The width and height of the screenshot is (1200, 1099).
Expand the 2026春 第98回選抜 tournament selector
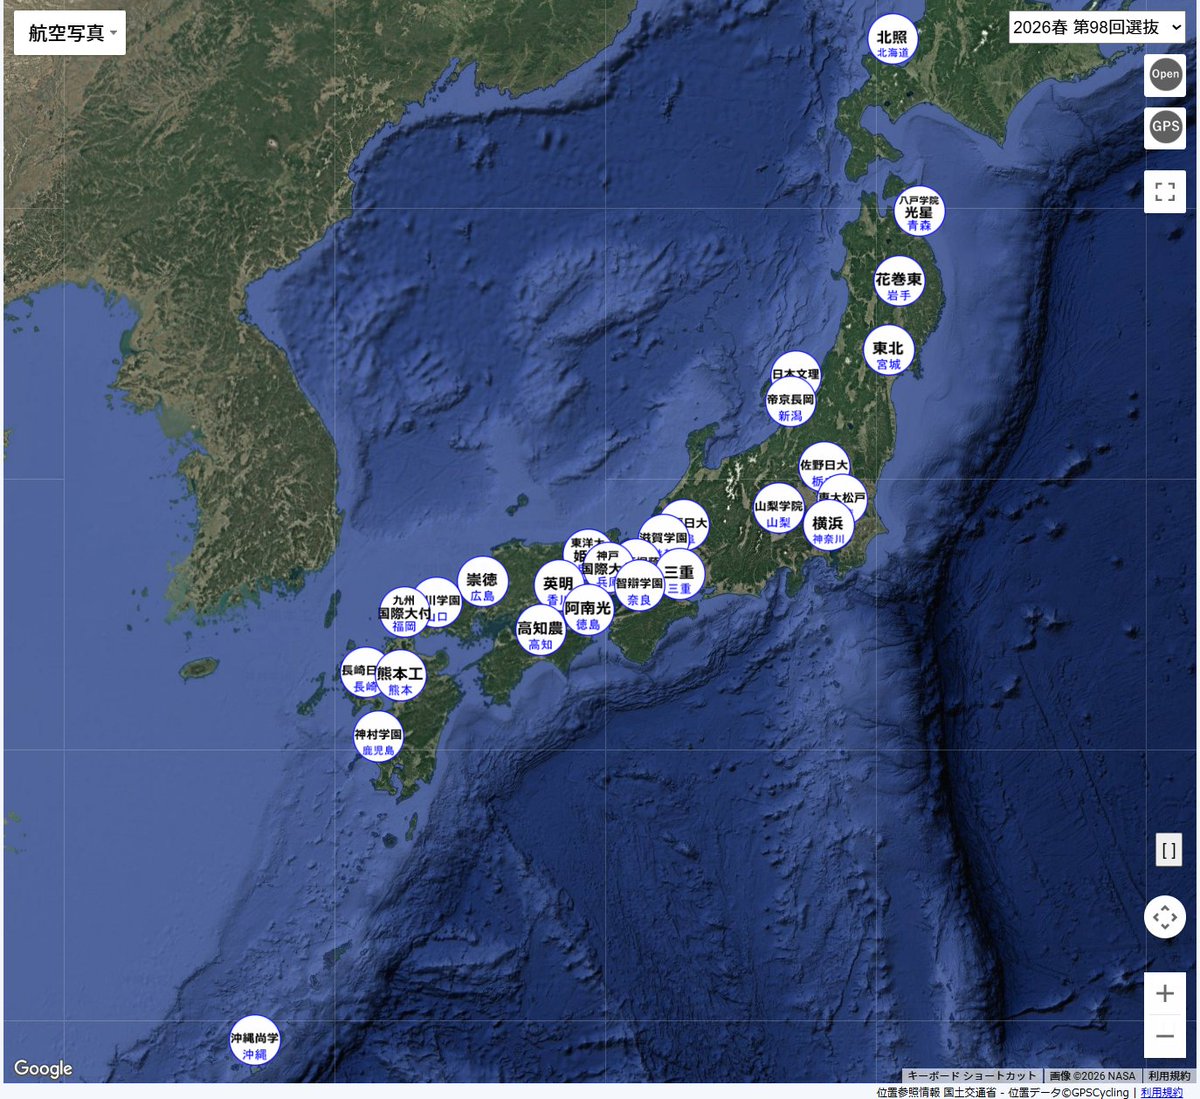[1097, 27]
